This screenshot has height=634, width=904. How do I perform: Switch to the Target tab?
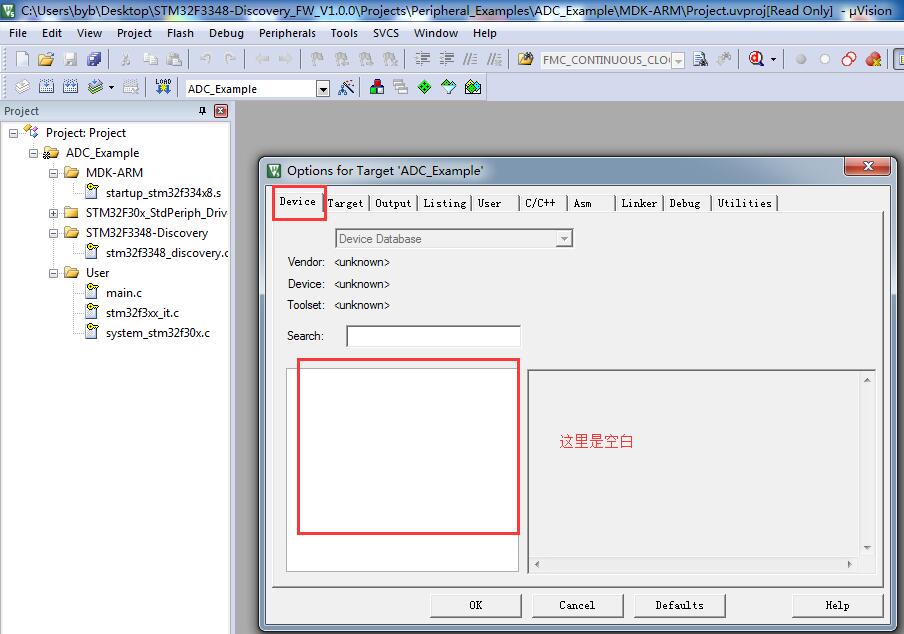345,203
